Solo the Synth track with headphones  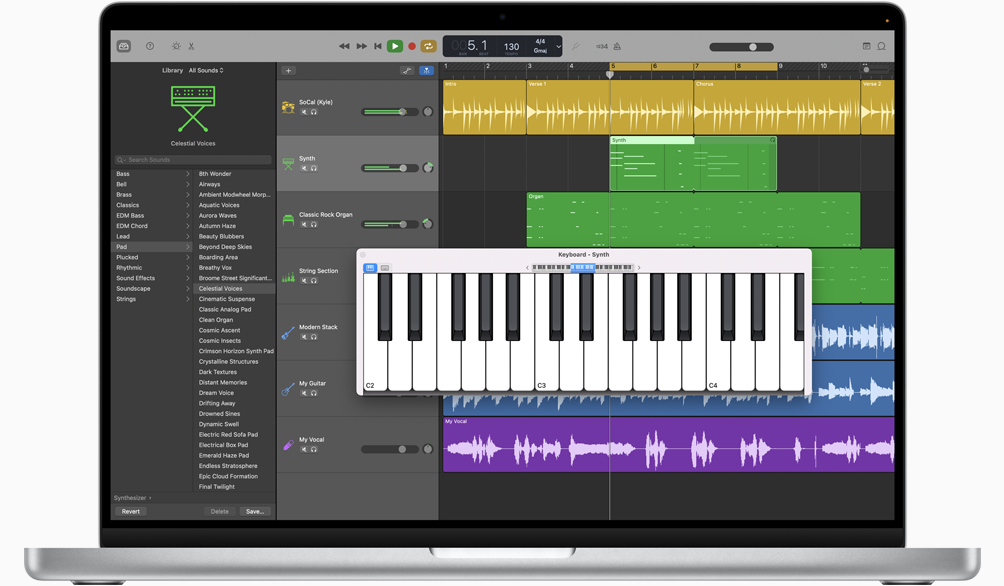[314, 168]
